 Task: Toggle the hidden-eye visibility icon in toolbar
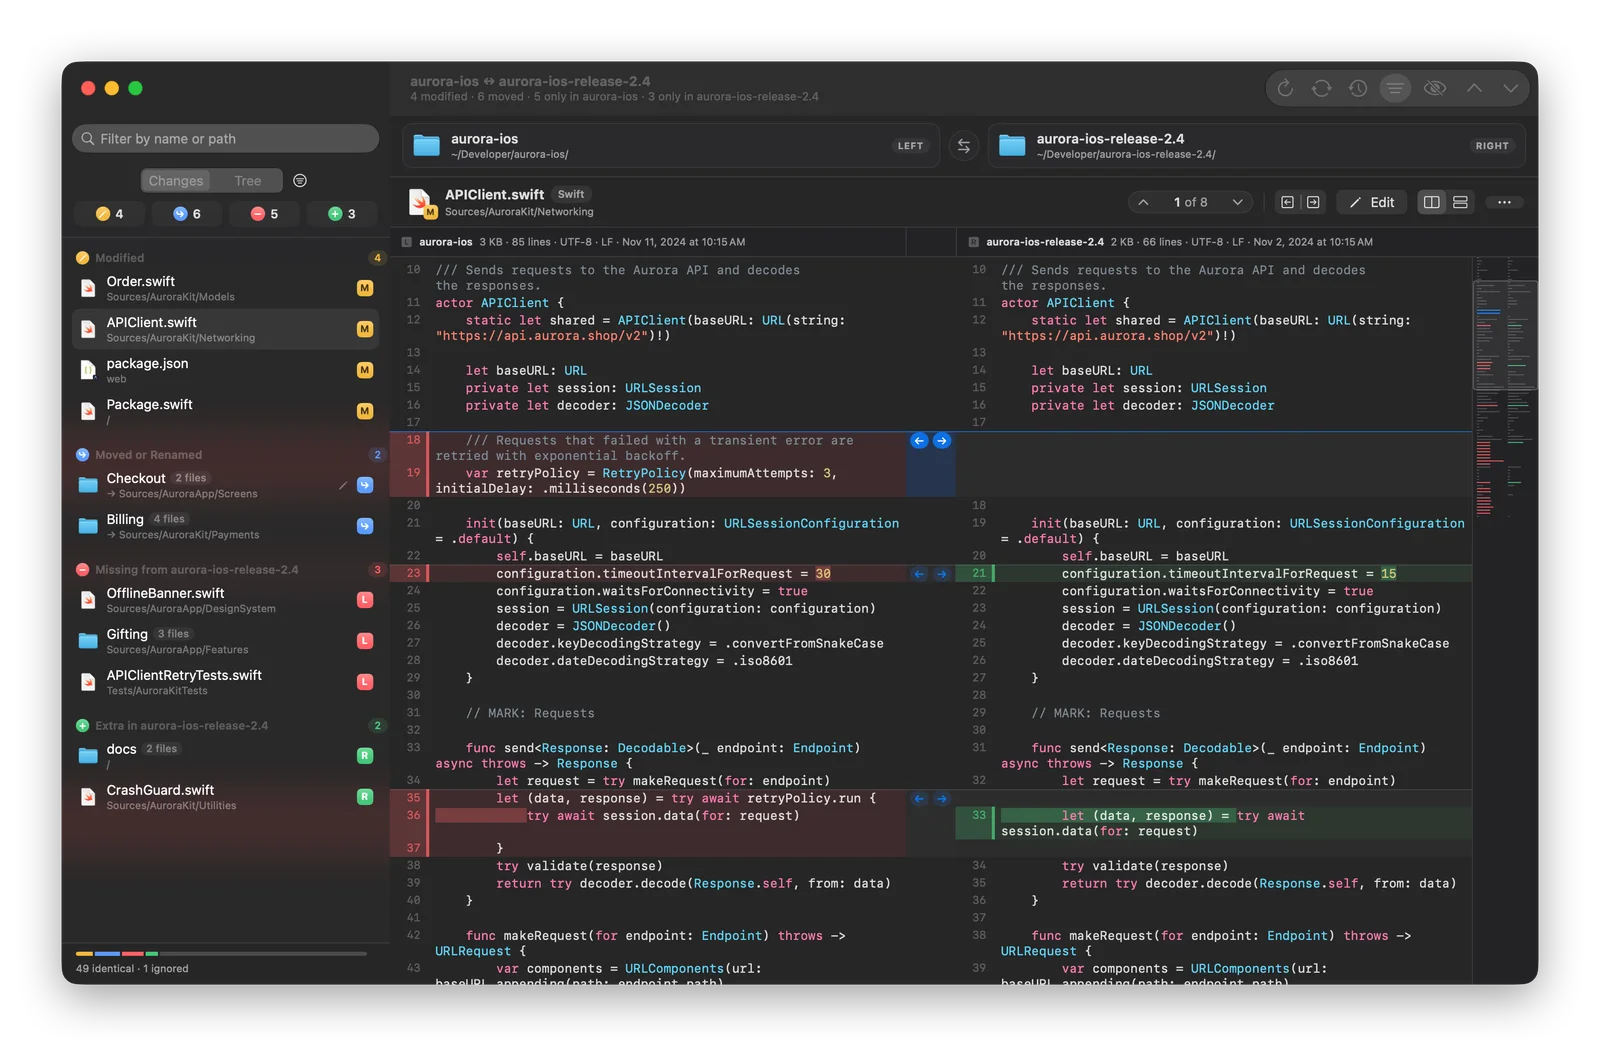point(1435,88)
